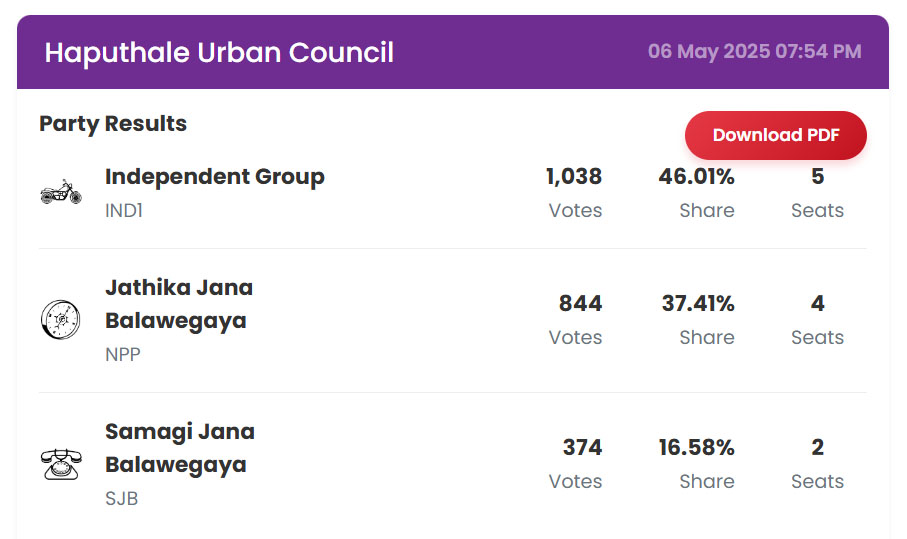This screenshot has width=907, height=539.
Task: Click the 1,038 votes figure
Action: click(574, 176)
